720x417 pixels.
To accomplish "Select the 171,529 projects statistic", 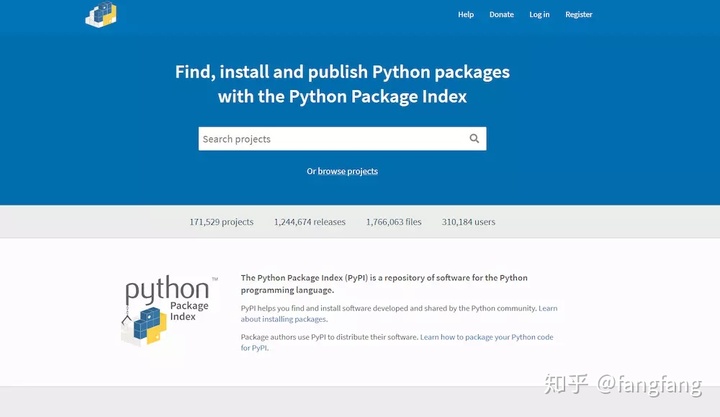I will click(x=221, y=222).
